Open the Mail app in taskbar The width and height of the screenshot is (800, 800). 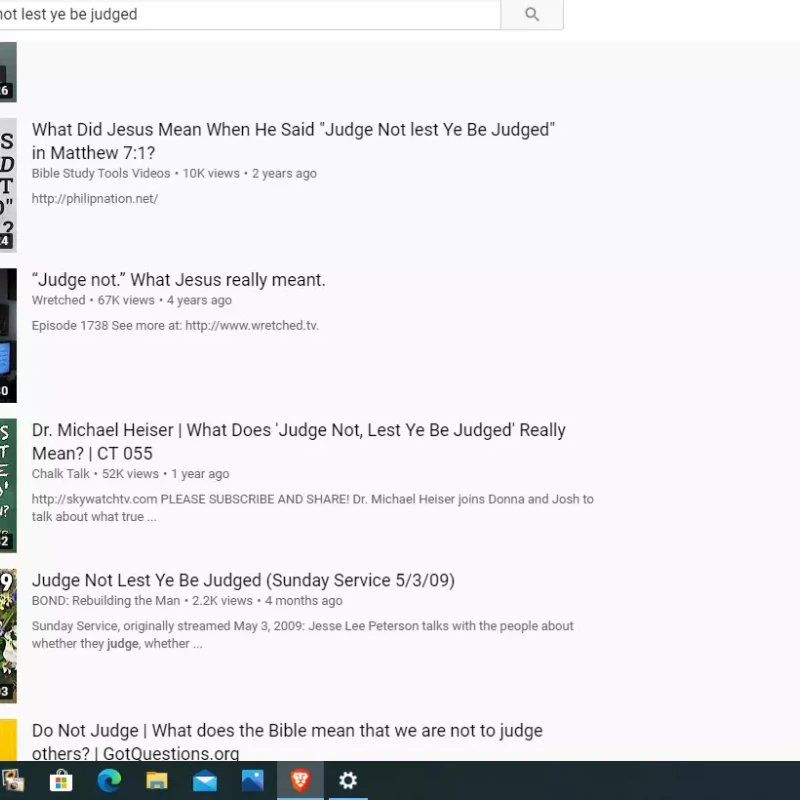point(205,780)
